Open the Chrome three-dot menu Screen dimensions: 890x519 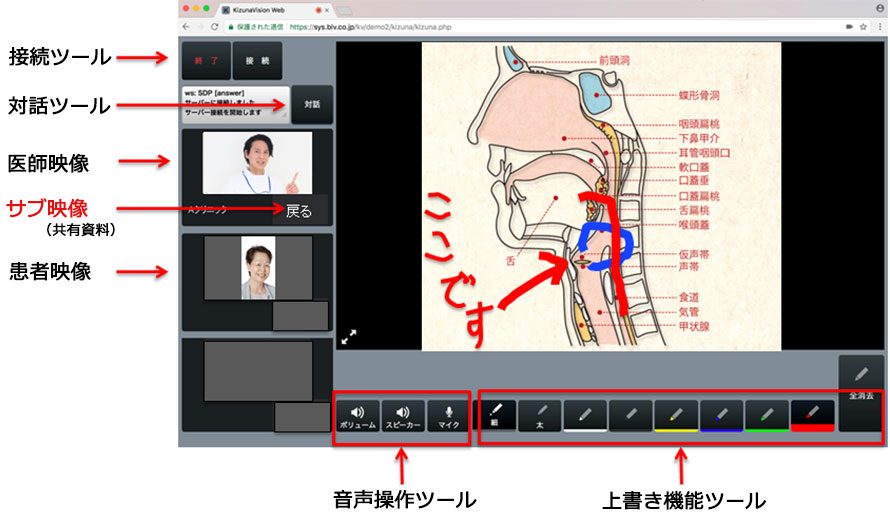tap(880, 27)
